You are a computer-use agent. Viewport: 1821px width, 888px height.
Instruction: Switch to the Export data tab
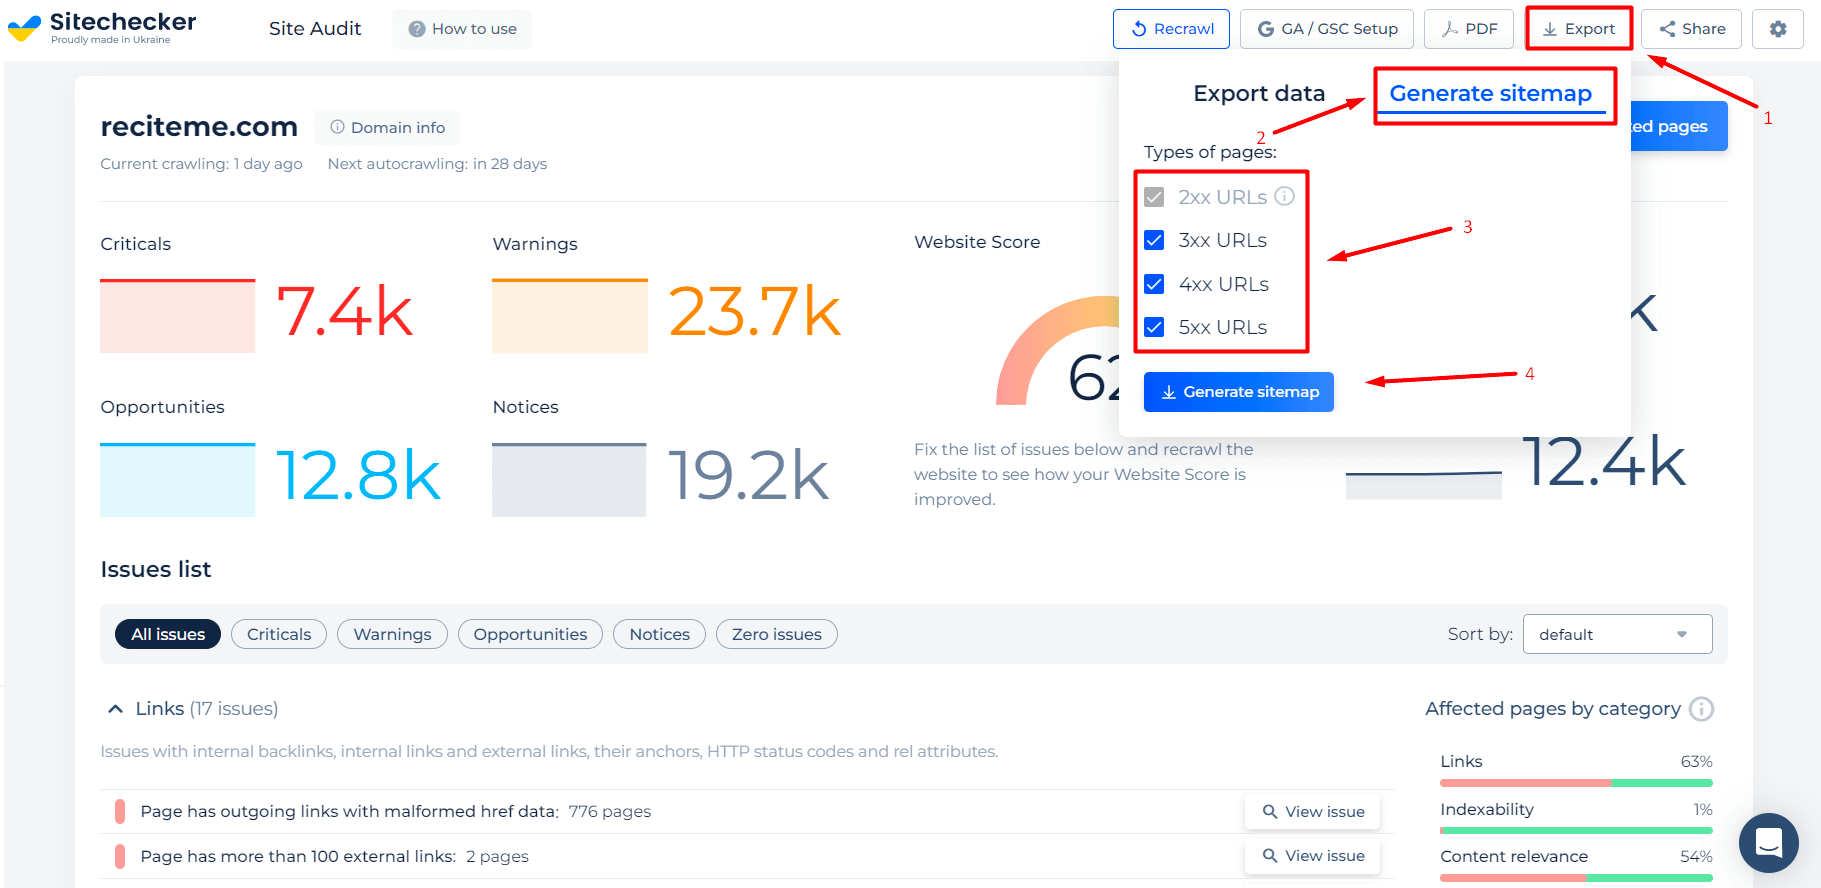click(1259, 93)
